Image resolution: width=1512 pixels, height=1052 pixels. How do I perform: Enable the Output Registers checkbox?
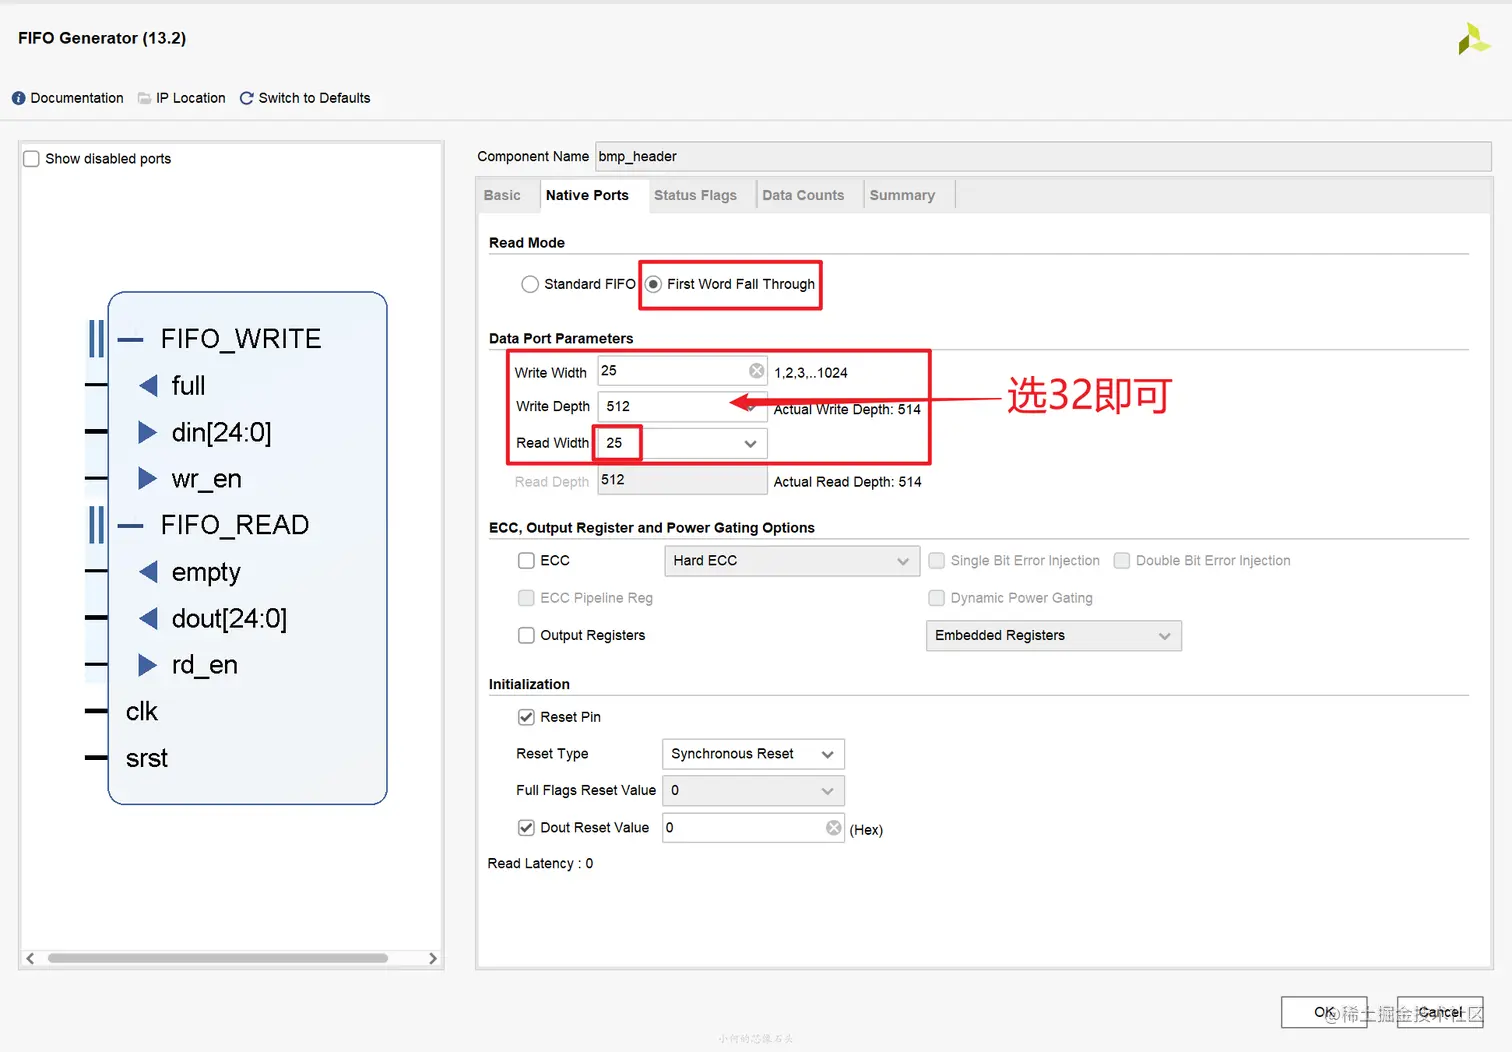click(526, 635)
